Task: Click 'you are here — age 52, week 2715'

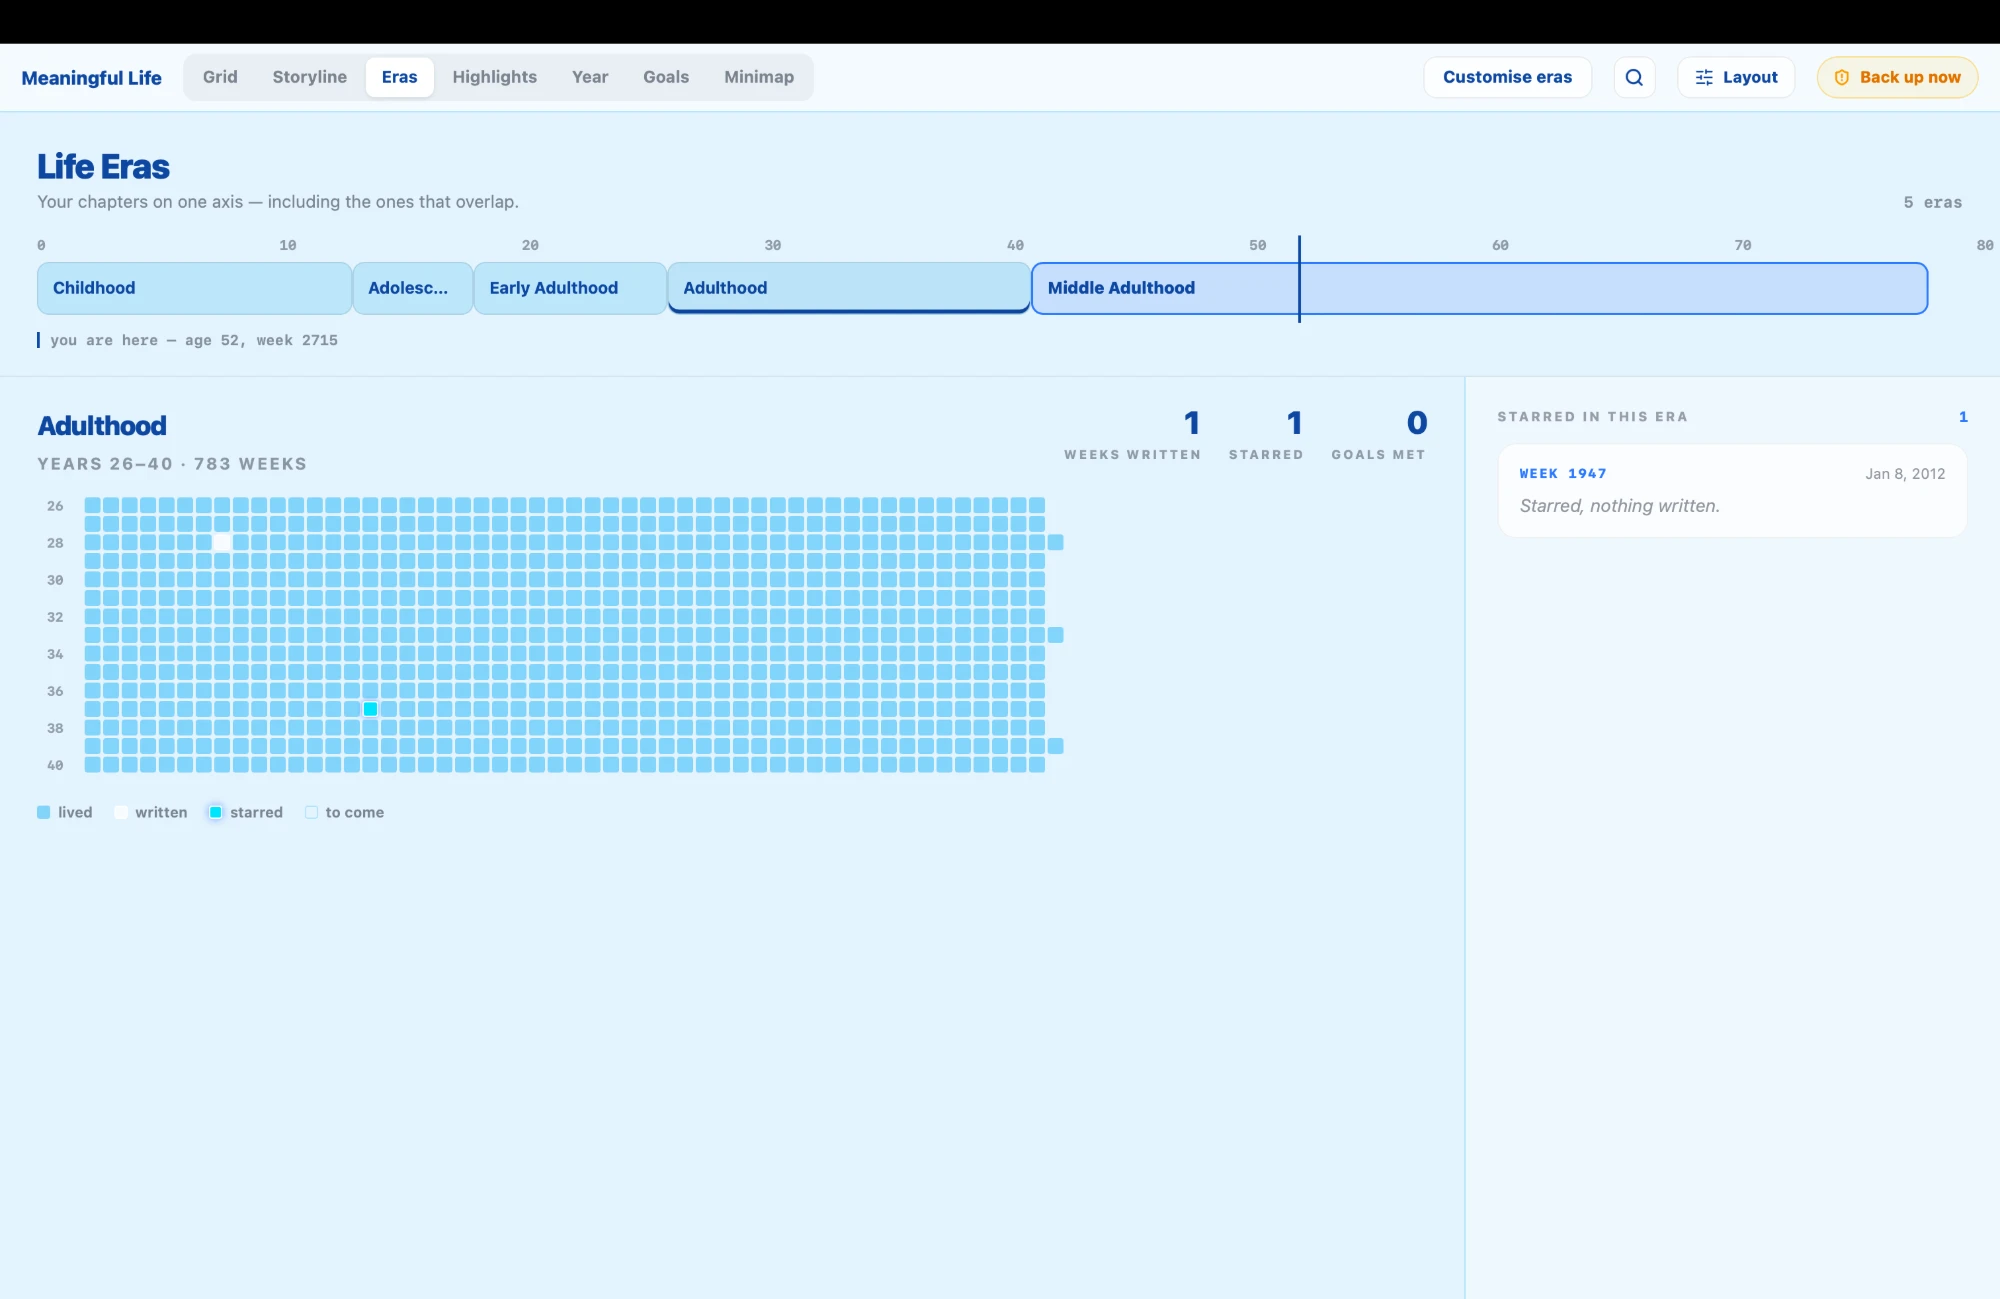Action: [194, 340]
